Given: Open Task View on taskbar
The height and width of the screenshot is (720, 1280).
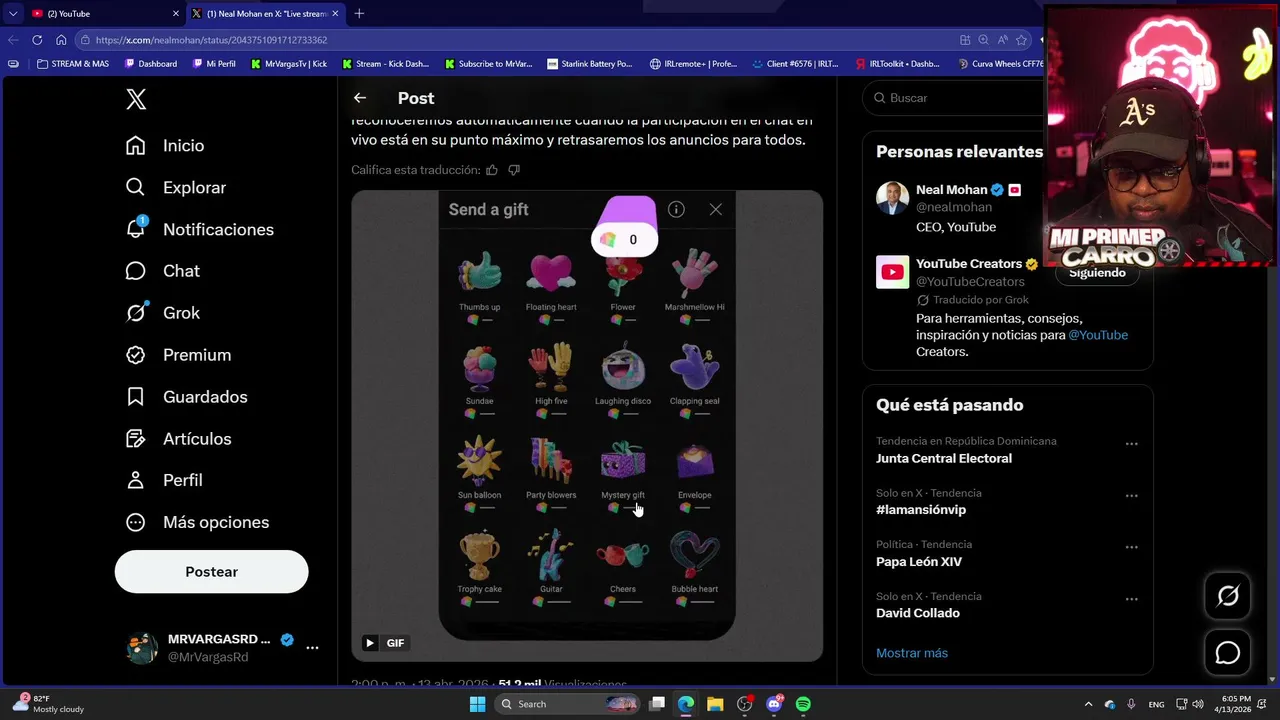Looking at the screenshot, I should (x=657, y=704).
